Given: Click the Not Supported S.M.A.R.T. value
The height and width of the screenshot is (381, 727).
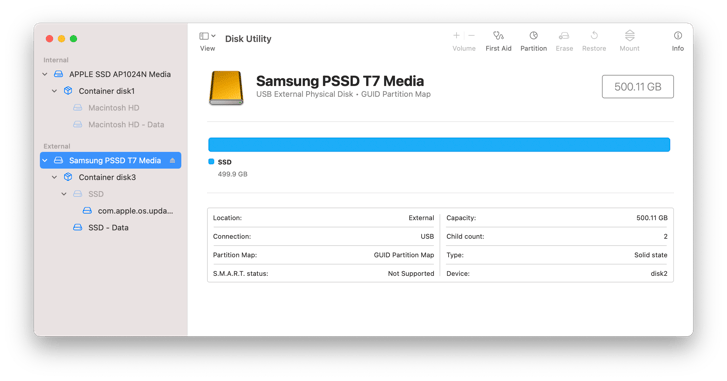Looking at the screenshot, I should [411, 273].
